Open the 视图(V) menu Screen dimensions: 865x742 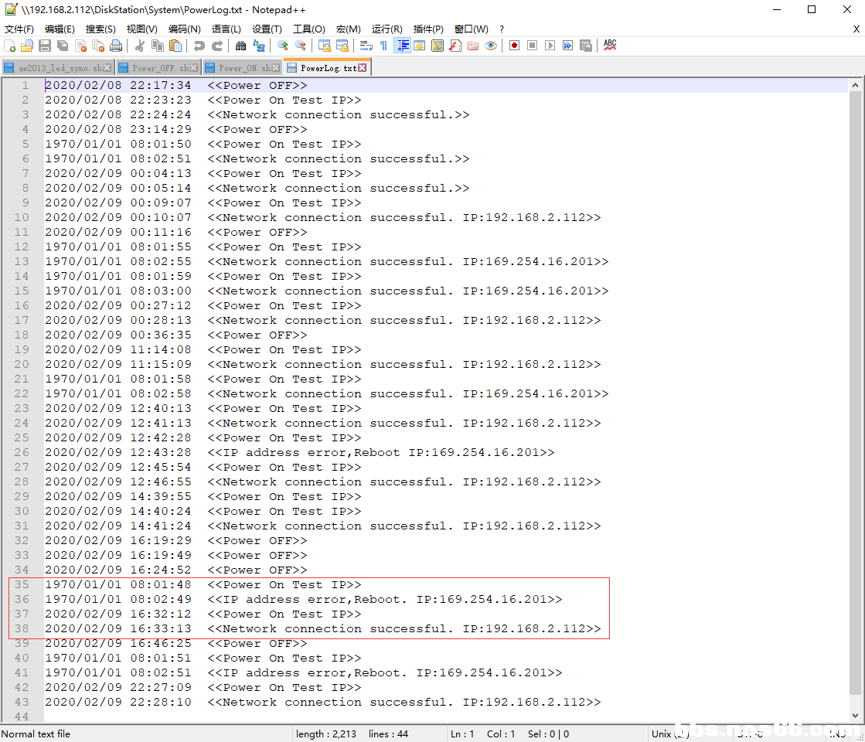click(x=142, y=29)
